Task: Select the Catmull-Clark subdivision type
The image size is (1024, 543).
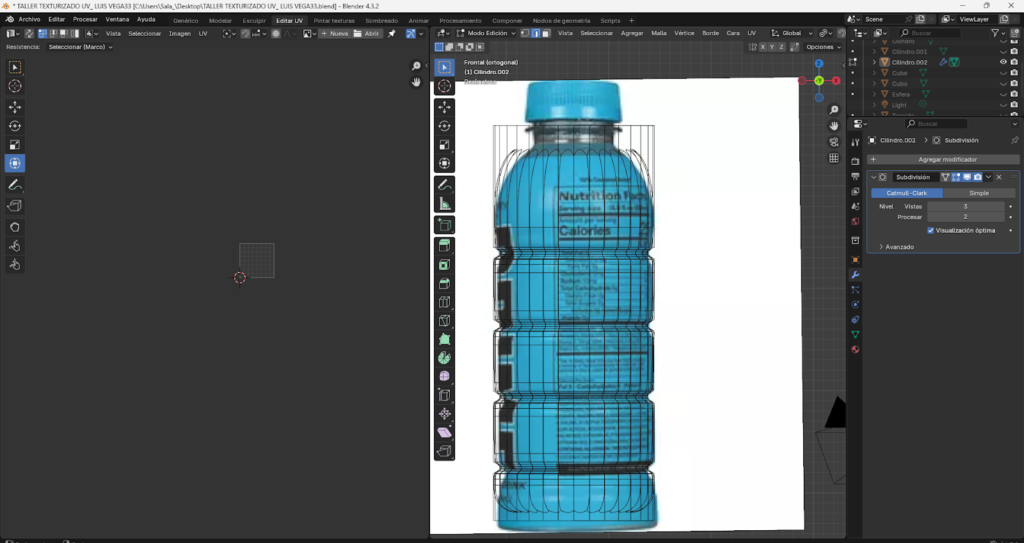Action: click(x=906, y=193)
